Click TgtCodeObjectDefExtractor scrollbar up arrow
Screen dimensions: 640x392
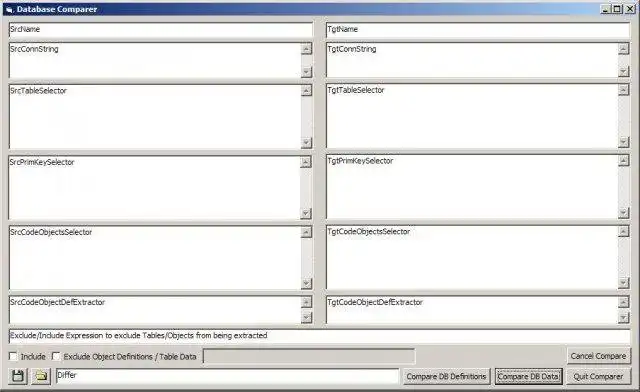623,303
